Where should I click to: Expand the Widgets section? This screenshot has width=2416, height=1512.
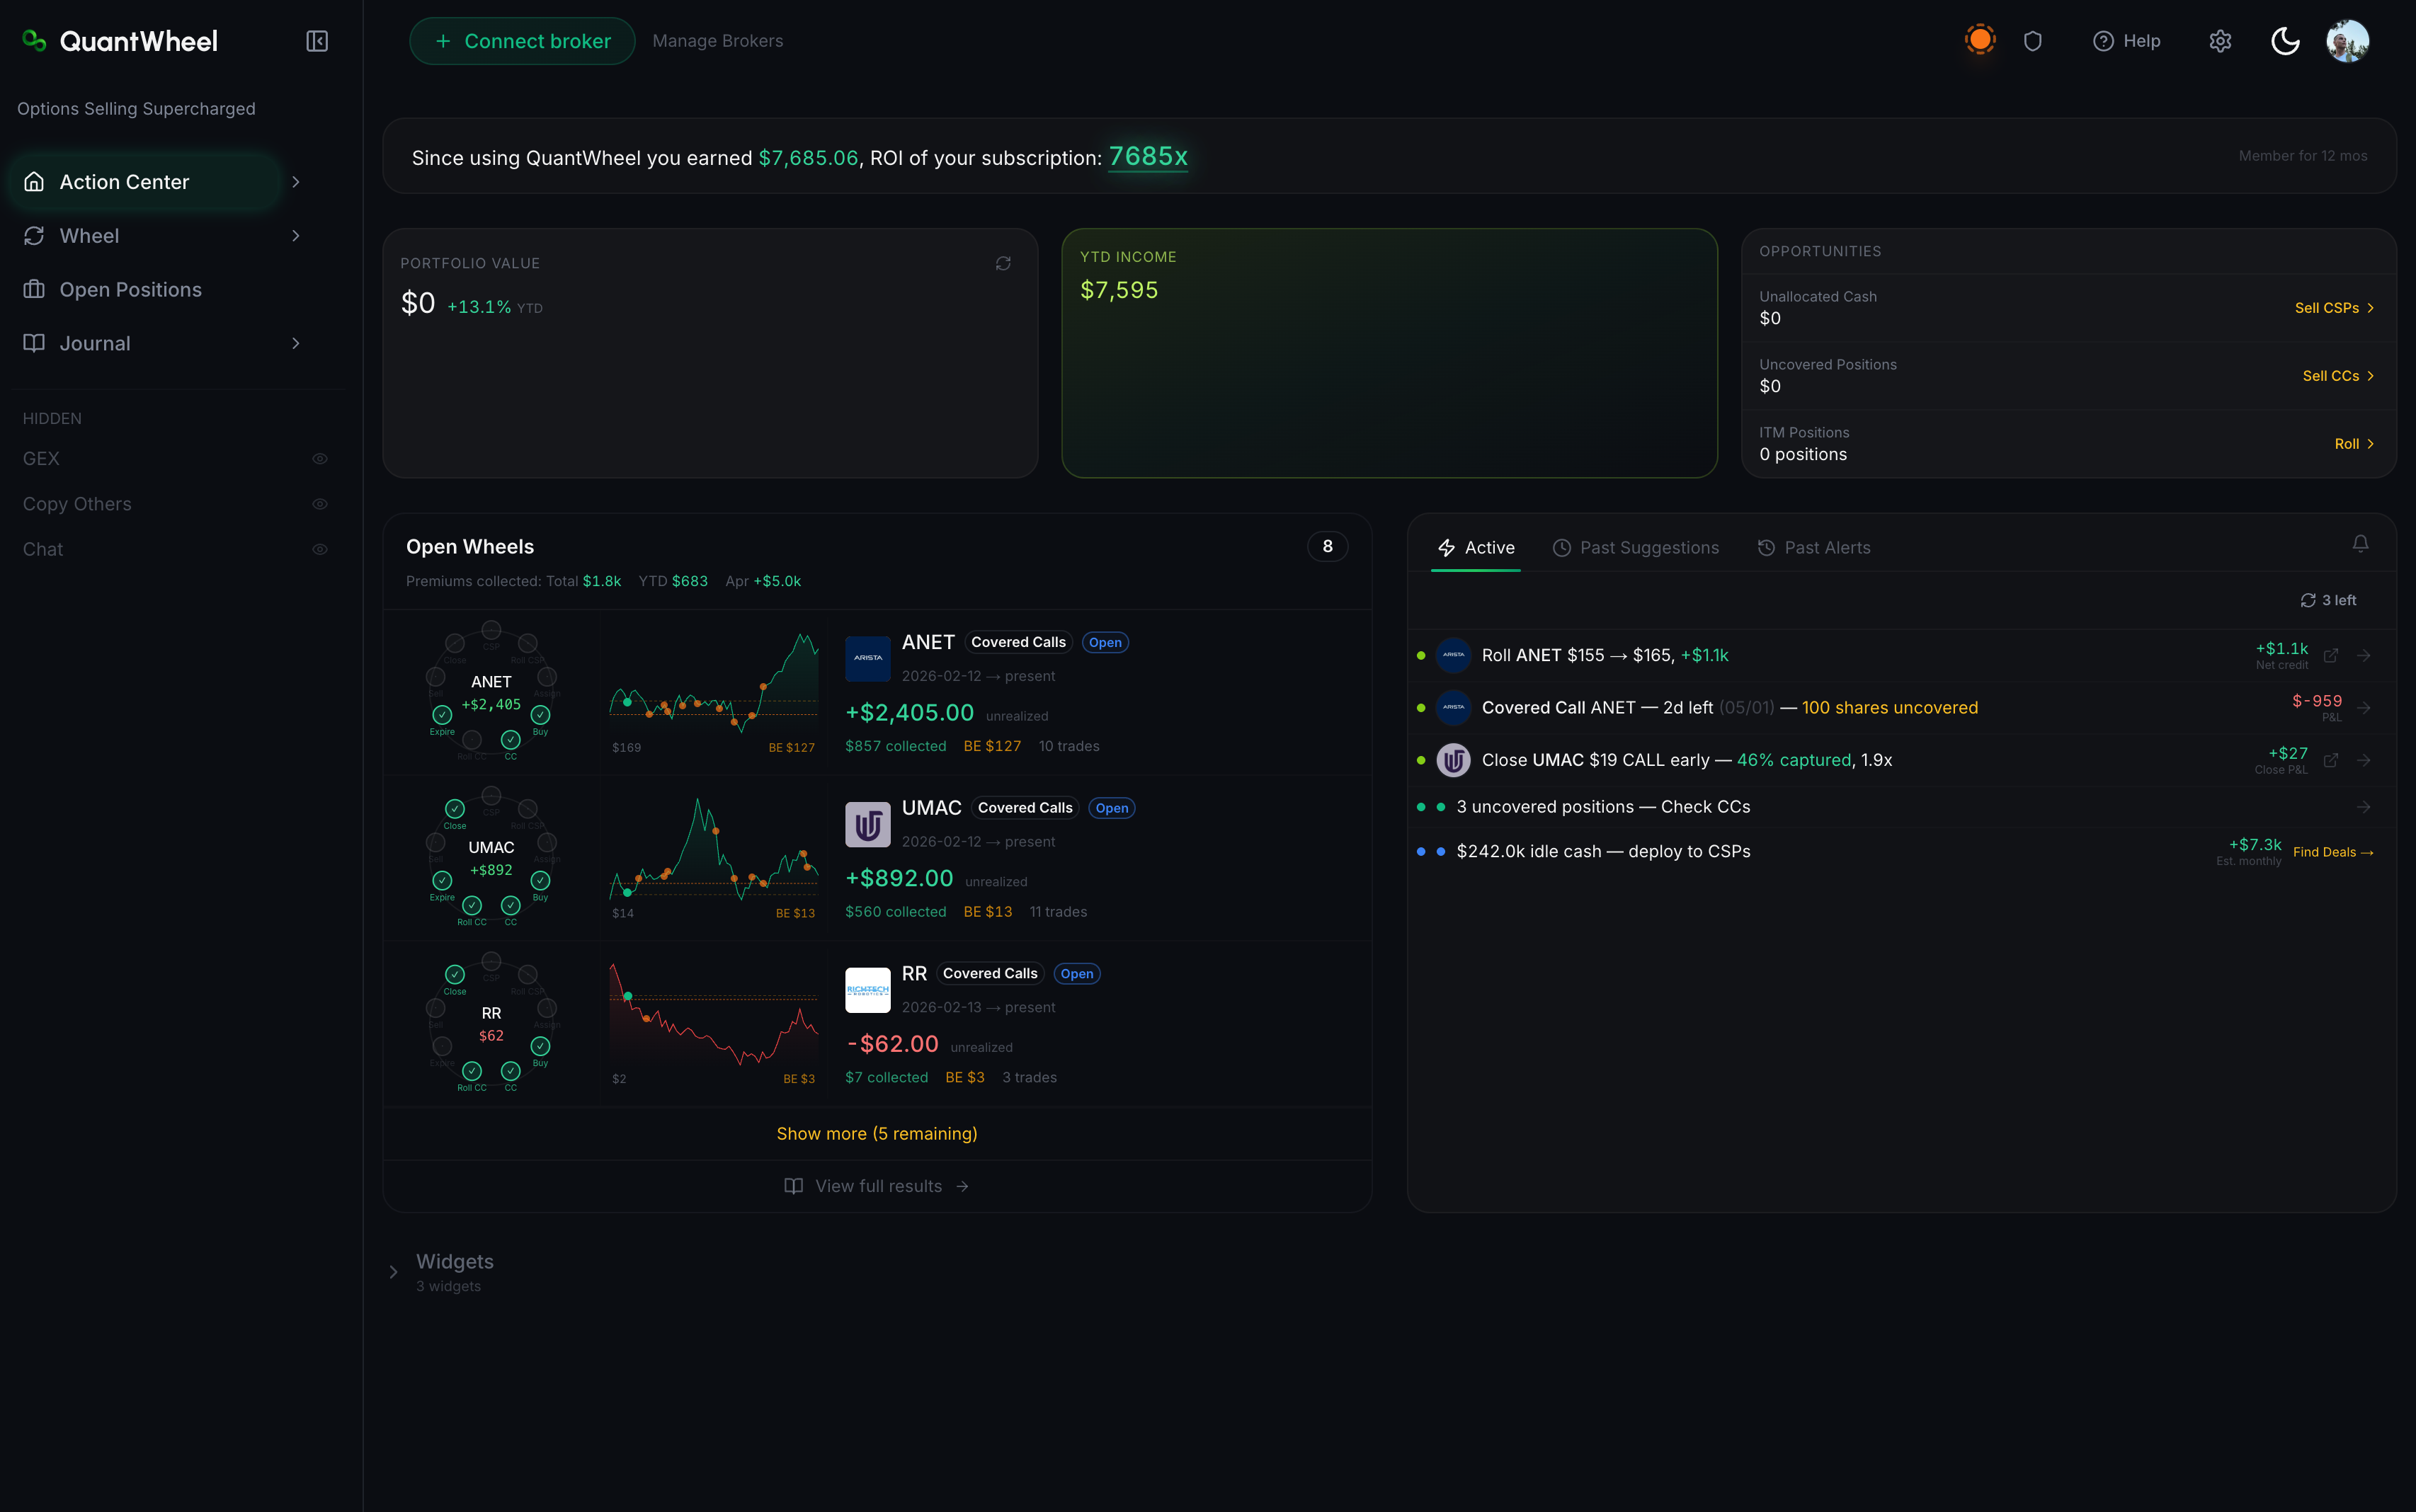[393, 1272]
